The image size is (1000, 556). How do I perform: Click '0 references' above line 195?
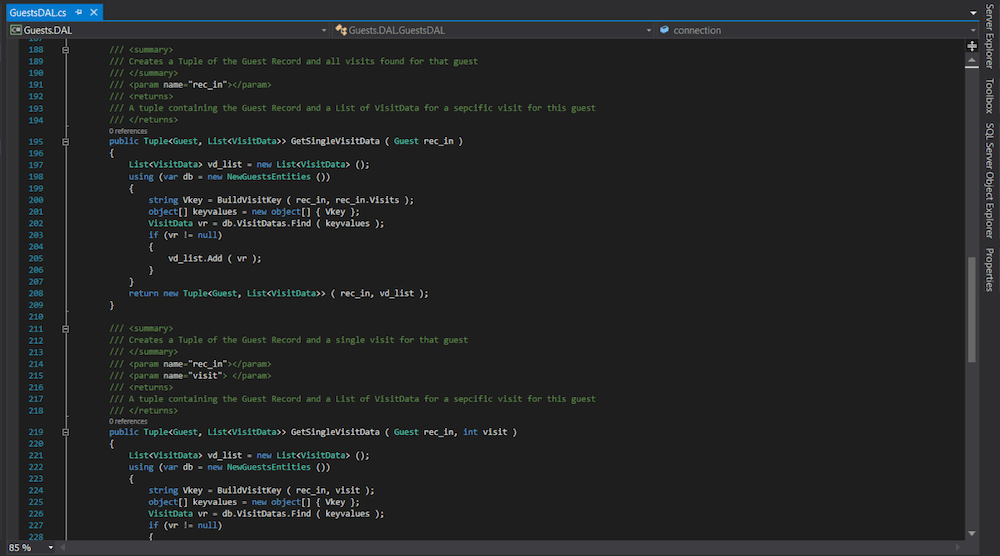pyautogui.click(x=128, y=131)
